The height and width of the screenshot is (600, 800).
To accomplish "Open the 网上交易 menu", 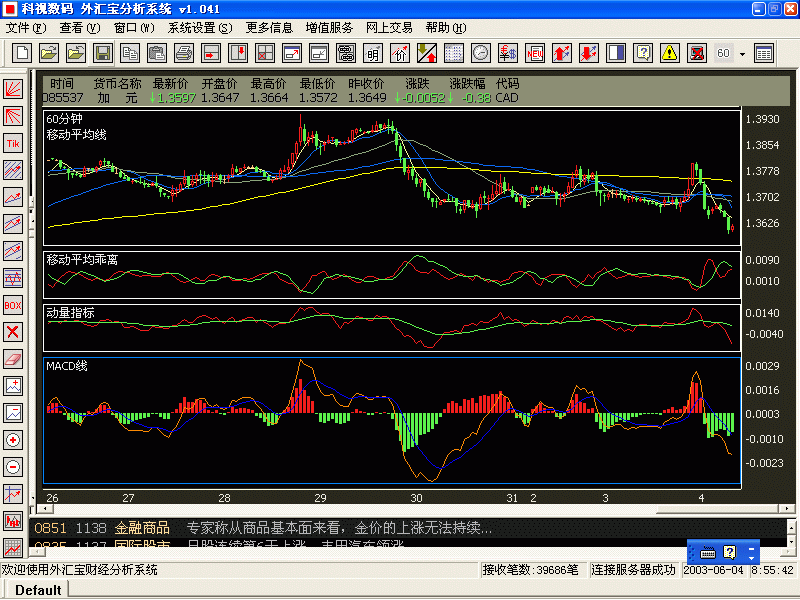I will click(389, 28).
